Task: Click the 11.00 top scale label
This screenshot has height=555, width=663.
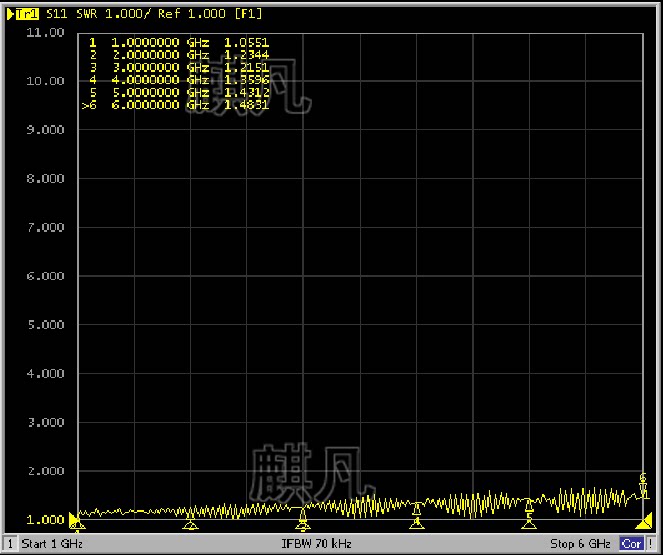Action: point(45,33)
